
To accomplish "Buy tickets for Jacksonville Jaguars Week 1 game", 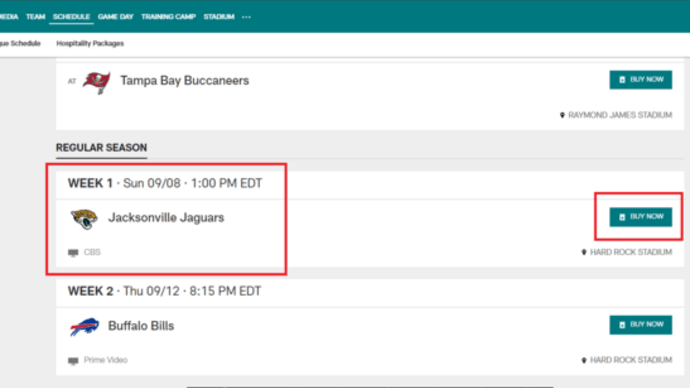I will point(641,217).
